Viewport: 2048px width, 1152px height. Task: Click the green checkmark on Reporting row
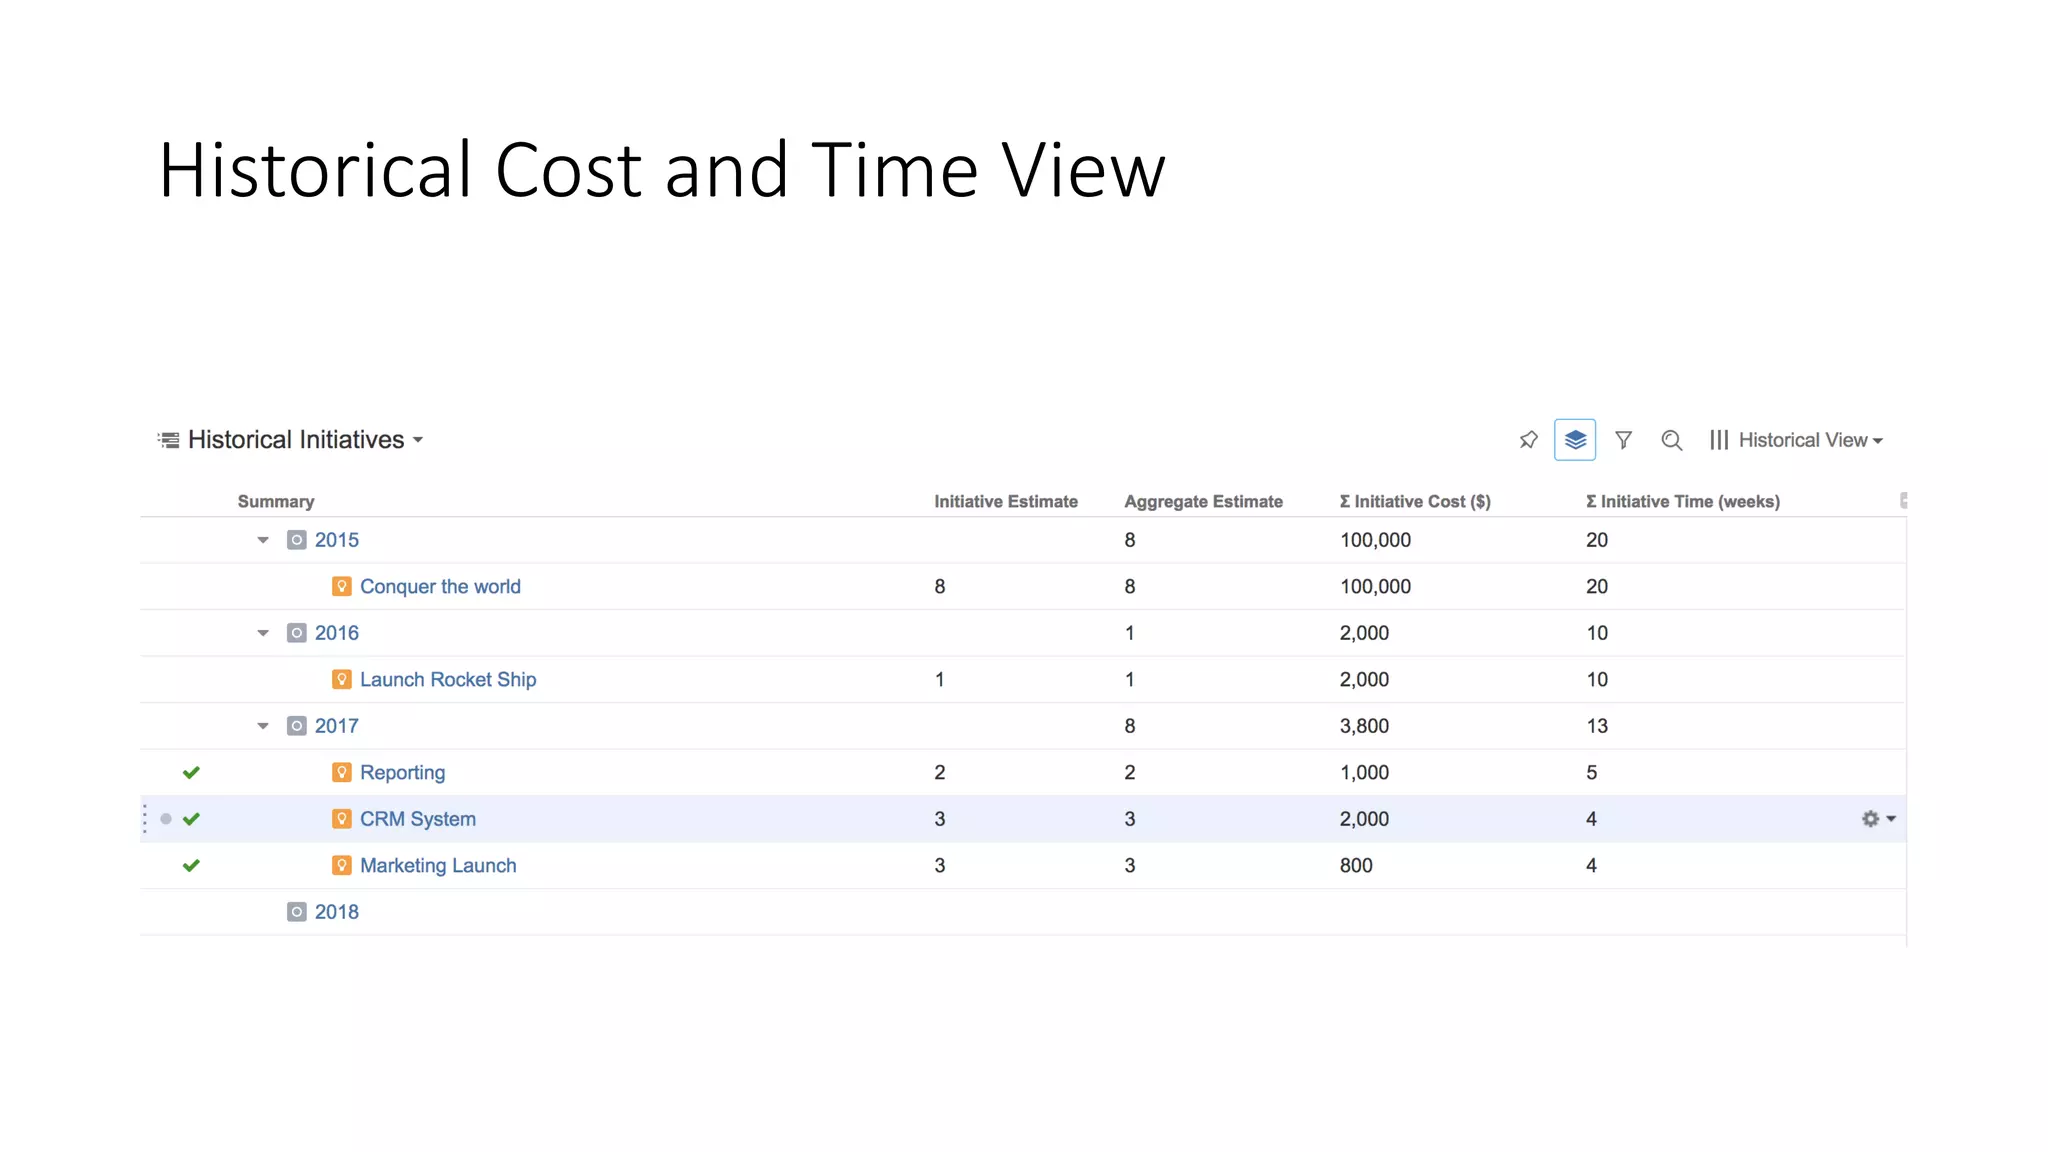(x=191, y=773)
